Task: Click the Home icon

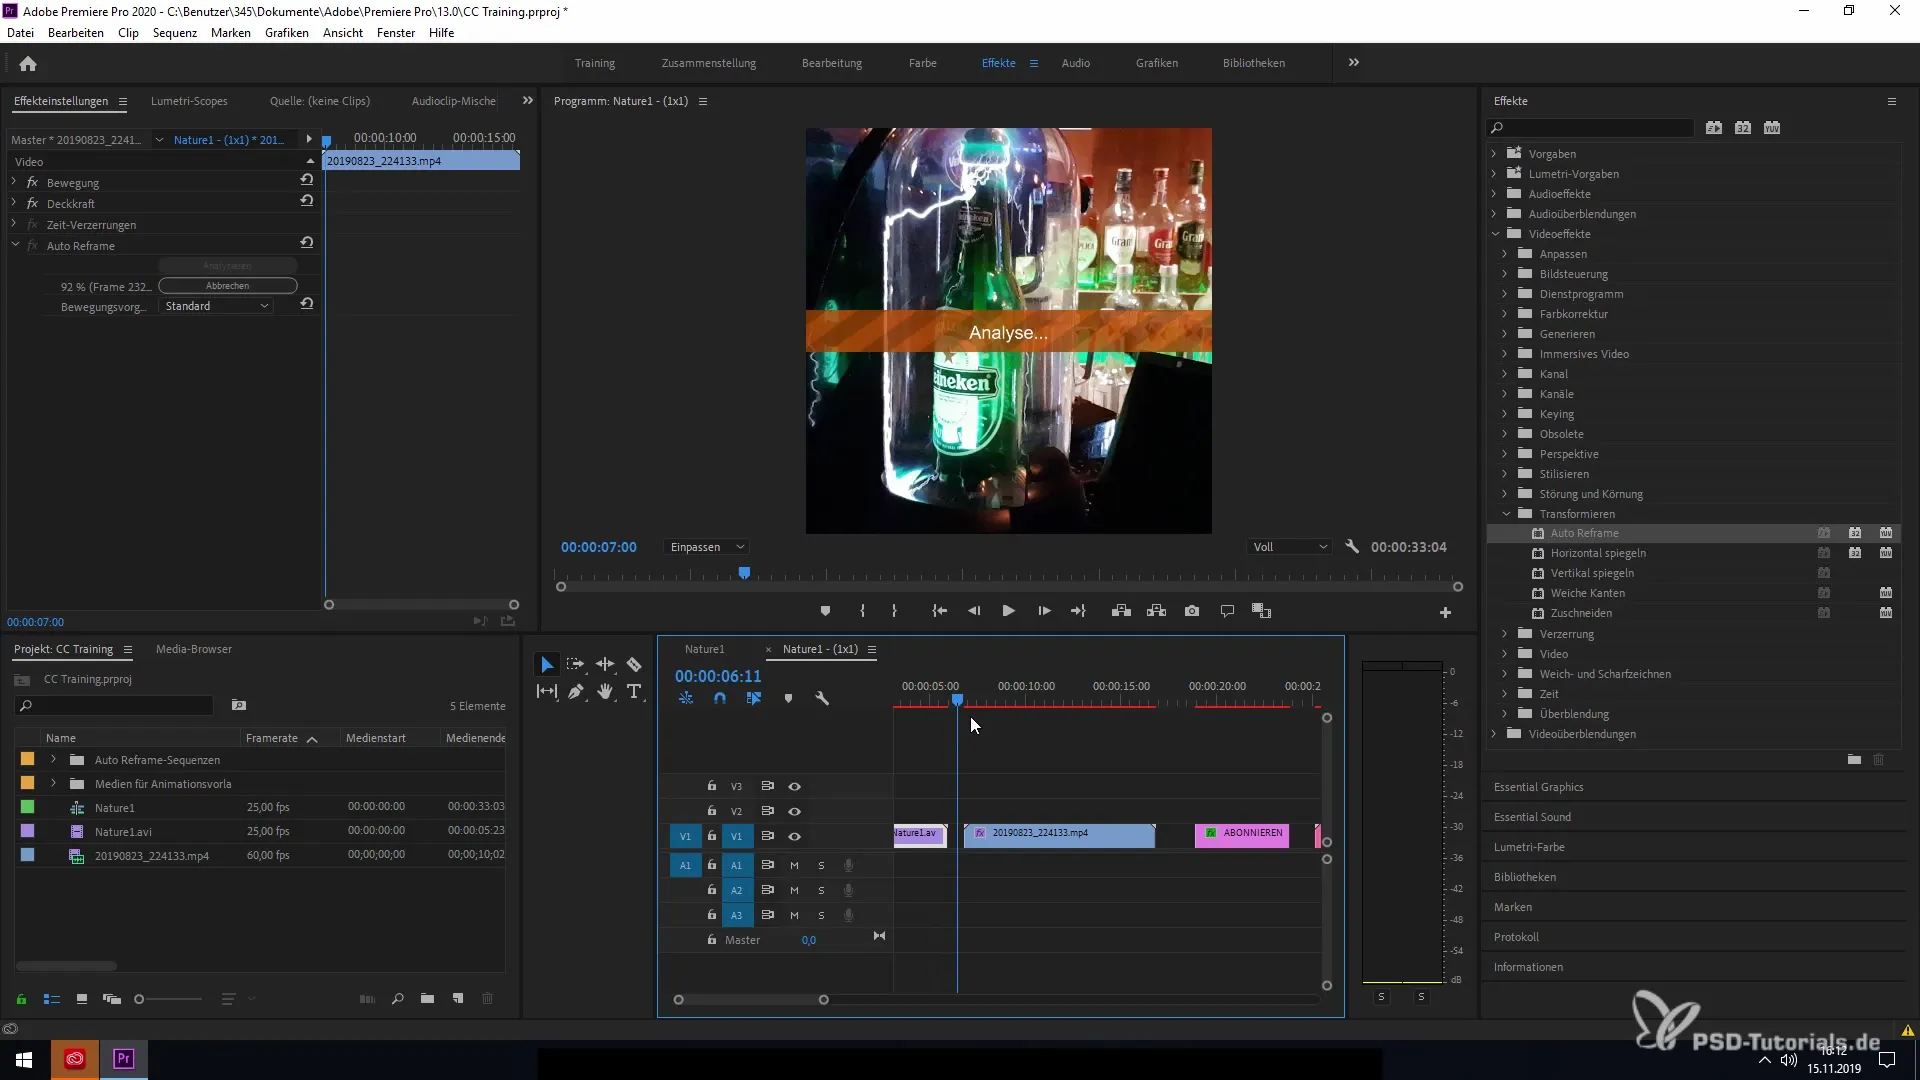Action: [x=28, y=63]
